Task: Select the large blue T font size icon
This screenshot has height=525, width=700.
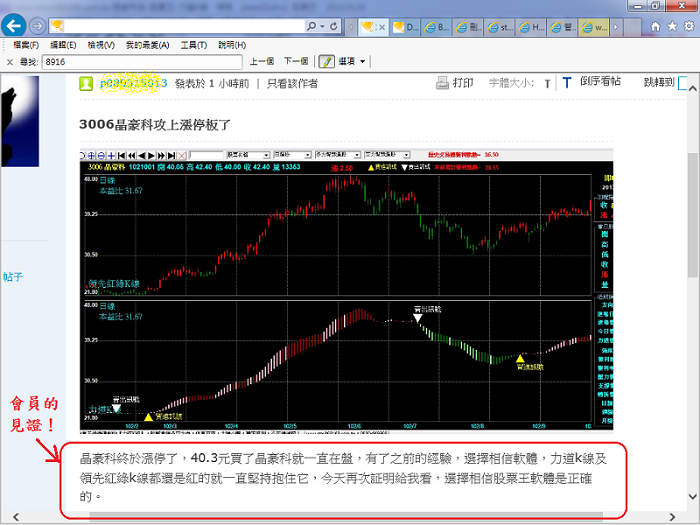Action: coord(567,83)
